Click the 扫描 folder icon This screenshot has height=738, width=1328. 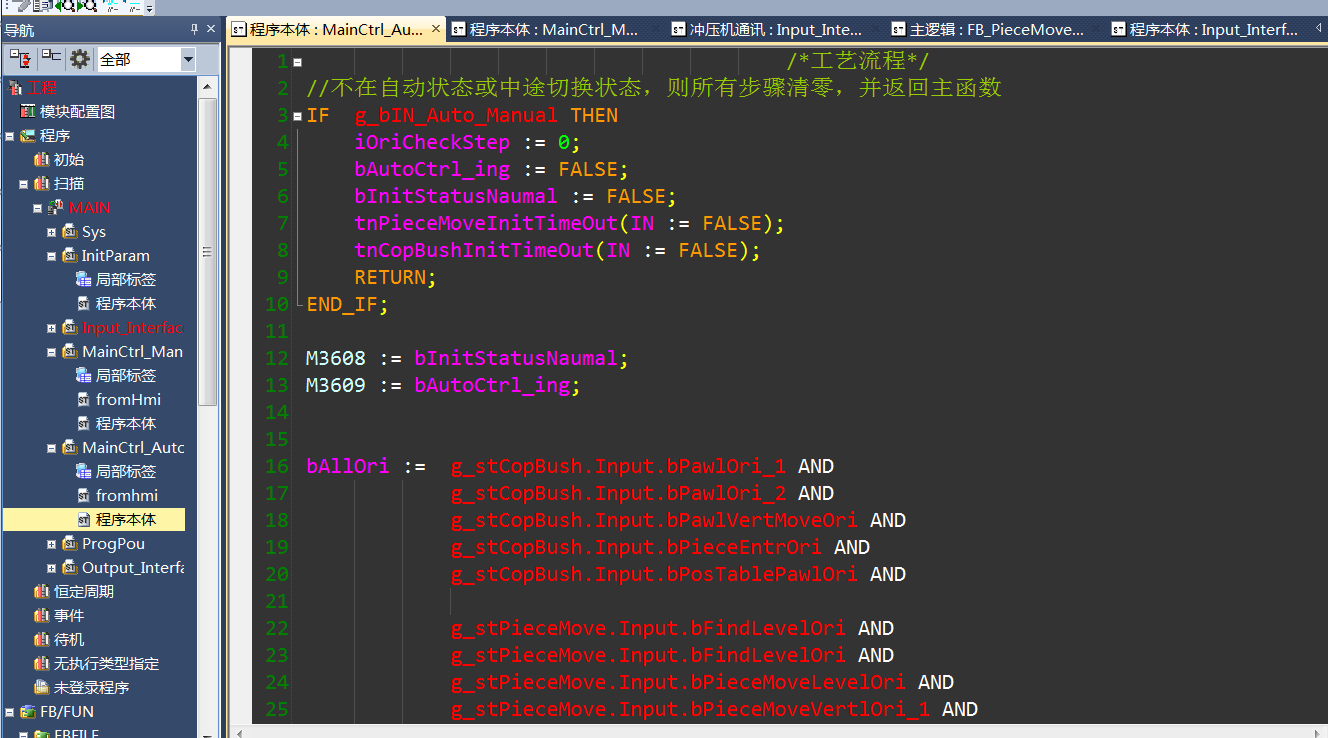point(41,184)
